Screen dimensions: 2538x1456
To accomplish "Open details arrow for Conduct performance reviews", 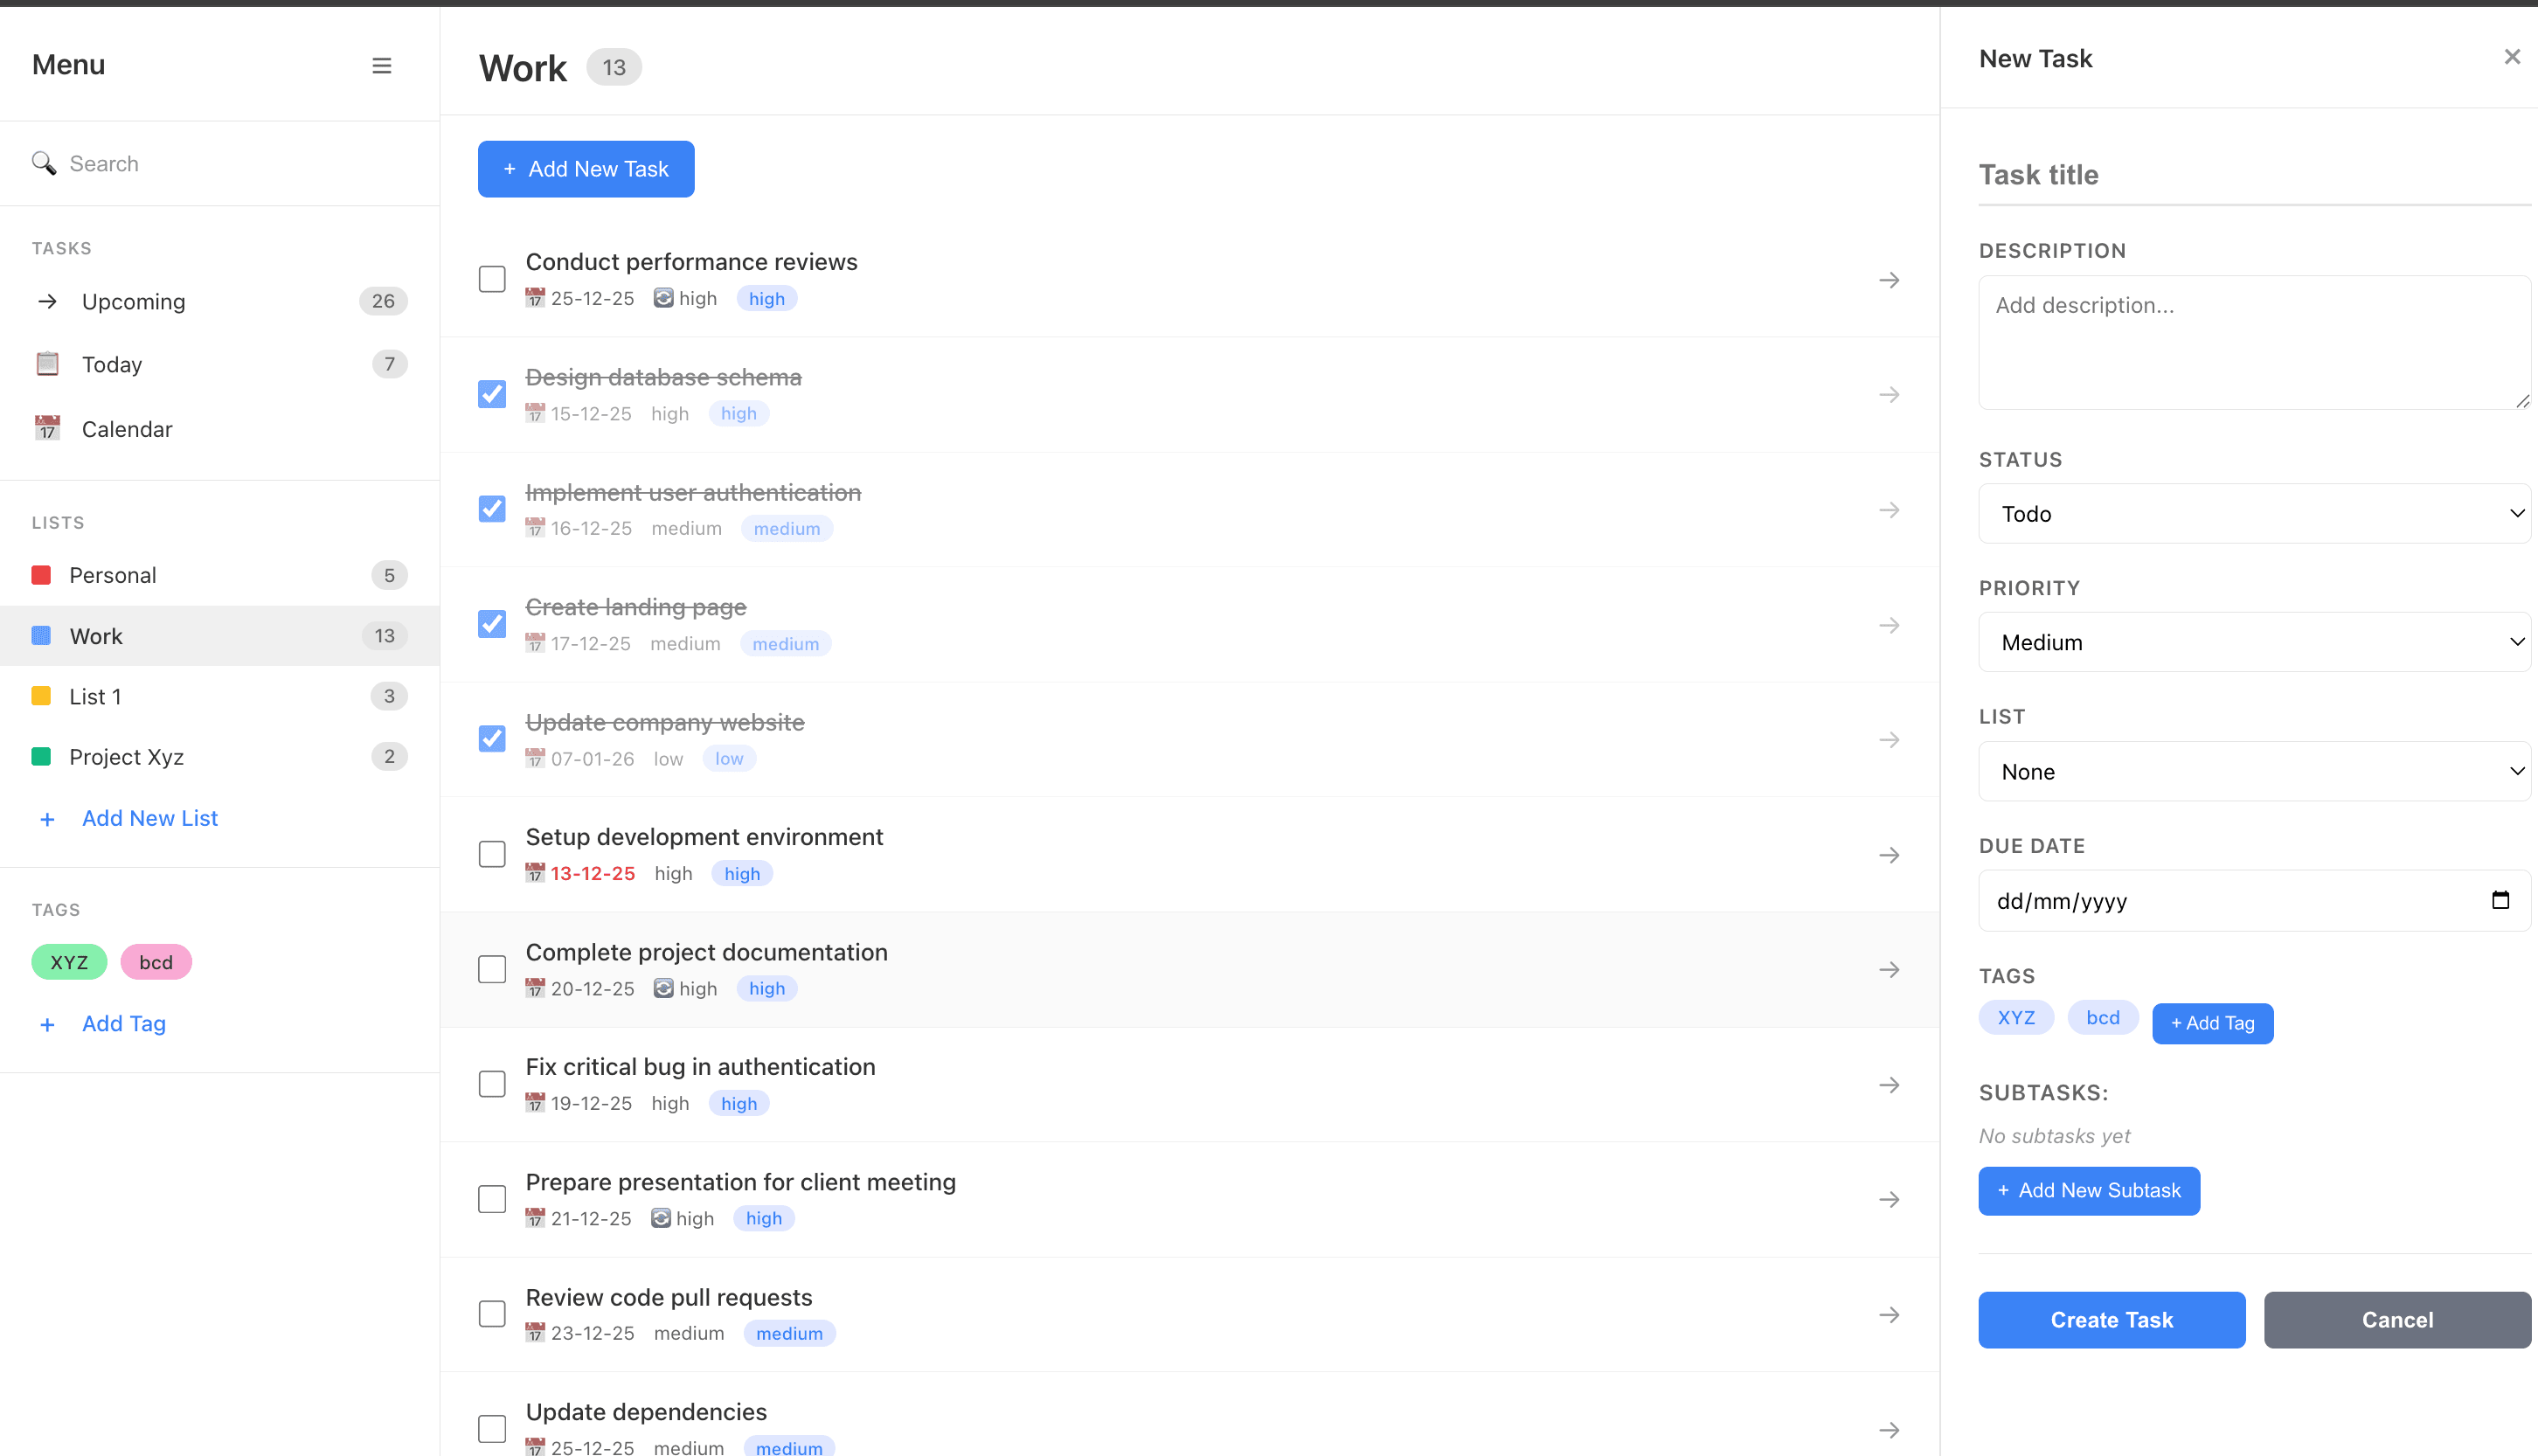I will pos(1888,280).
